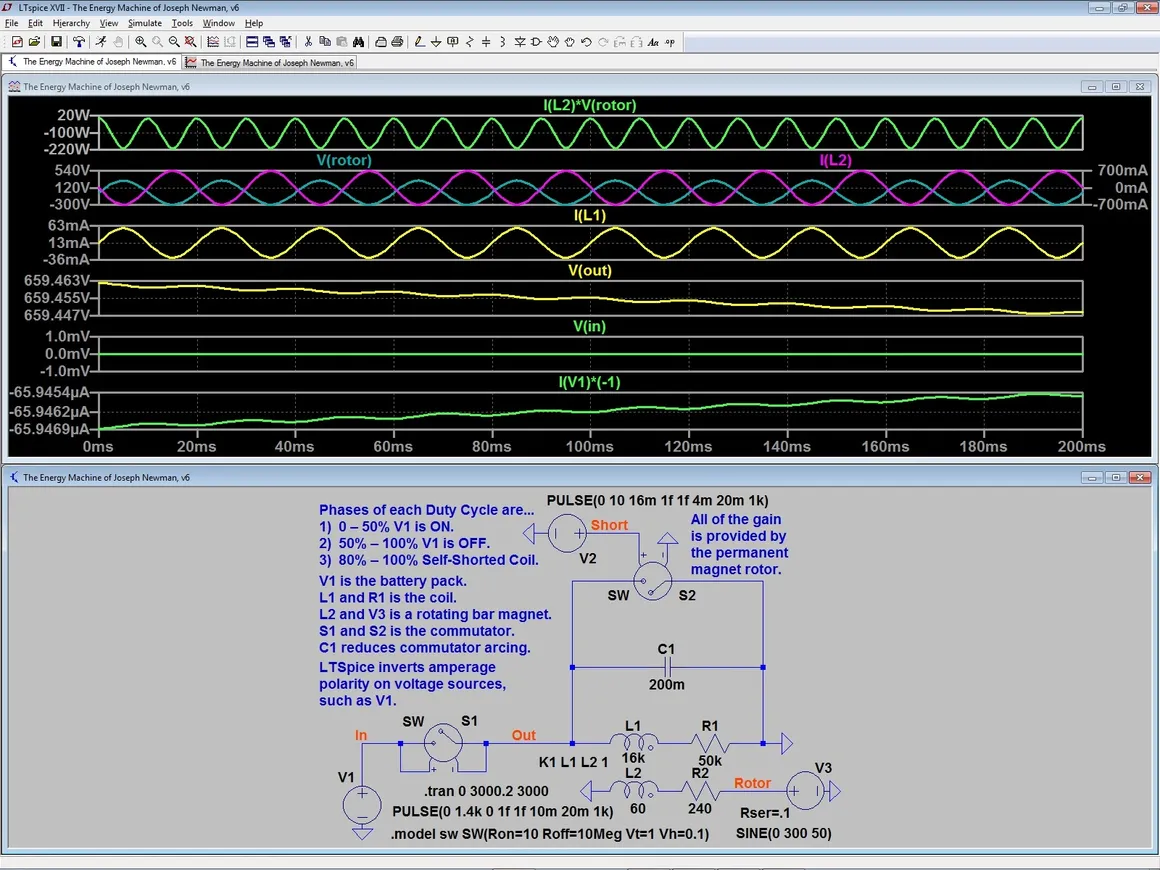Click the Print icon in toolbar
Screen dimensions: 1160x870
(x=397, y=42)
